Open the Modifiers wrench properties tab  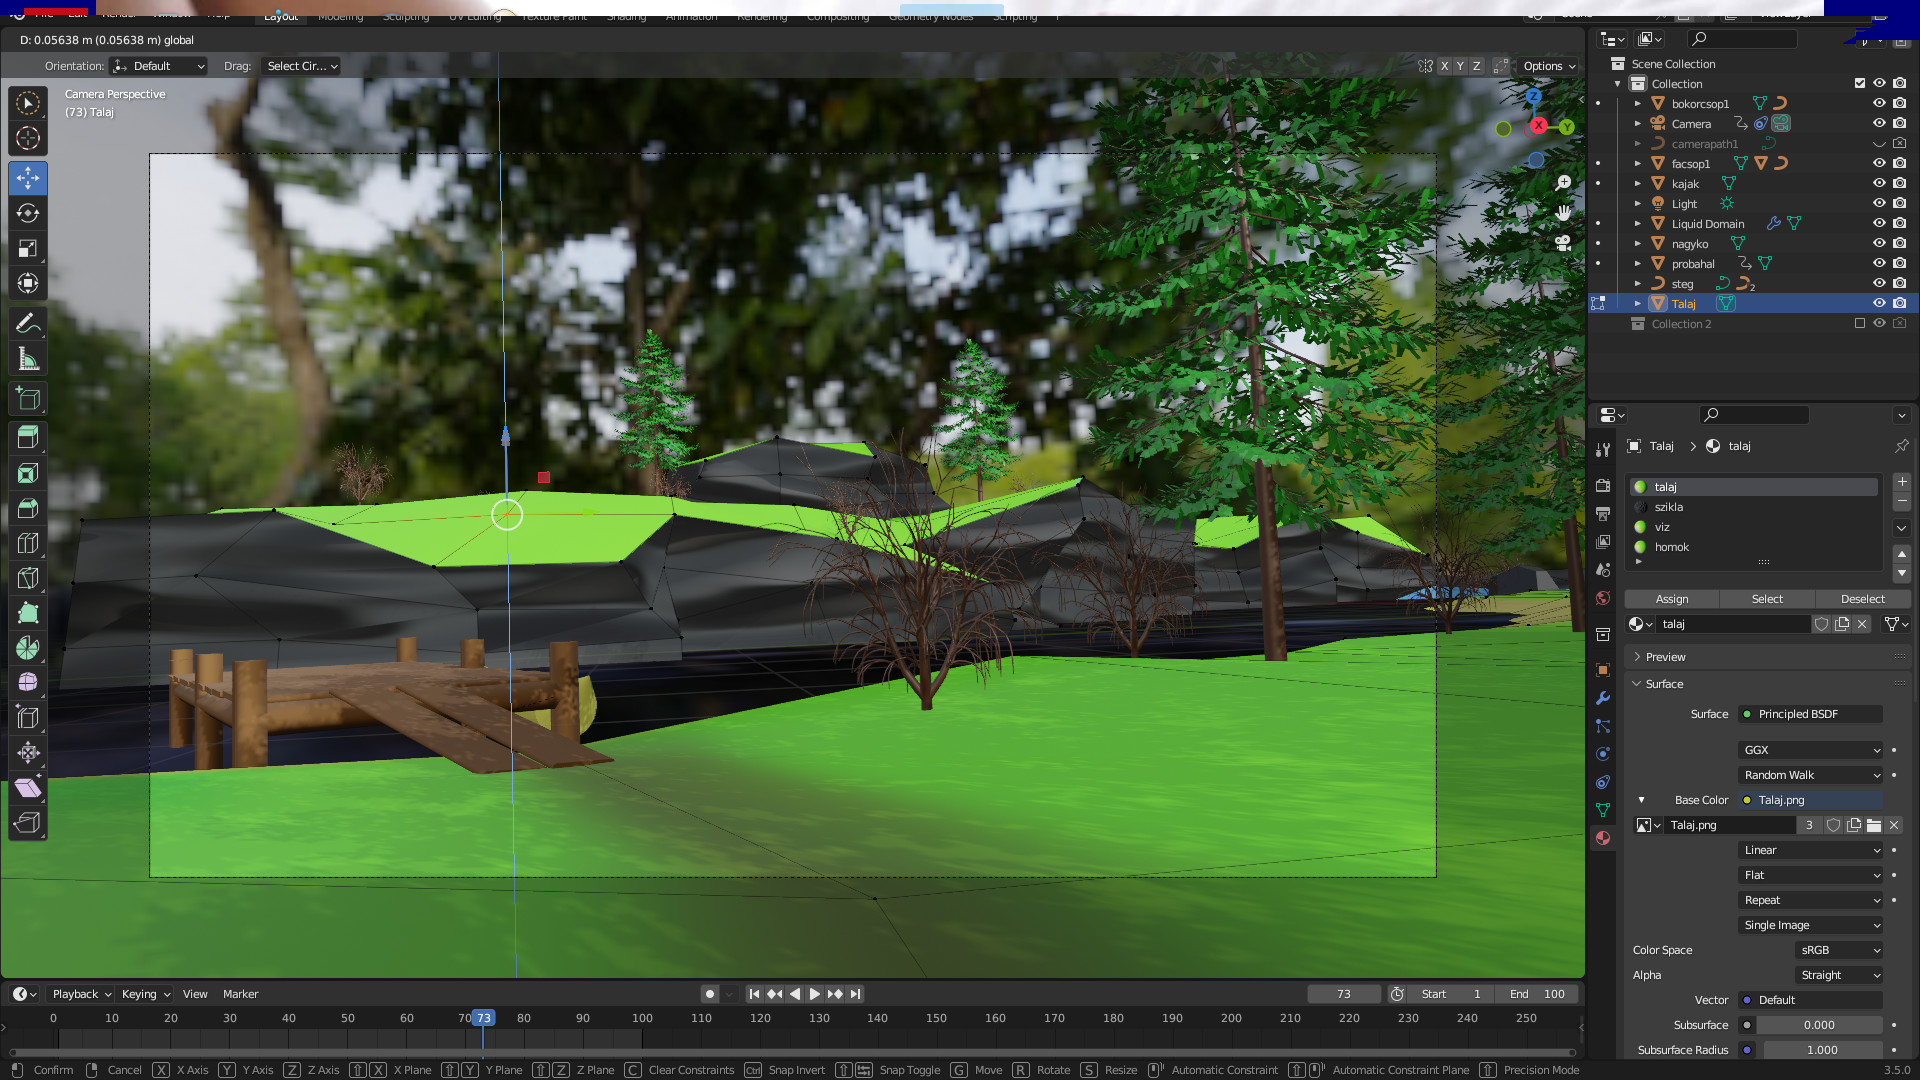(x=1603, y=698)
